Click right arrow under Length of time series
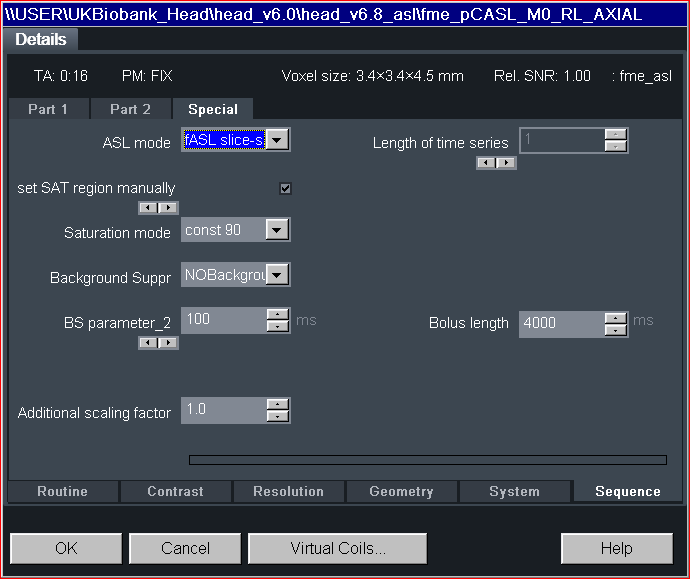Viewport: 690px width, 579px height. pos(506,163)
